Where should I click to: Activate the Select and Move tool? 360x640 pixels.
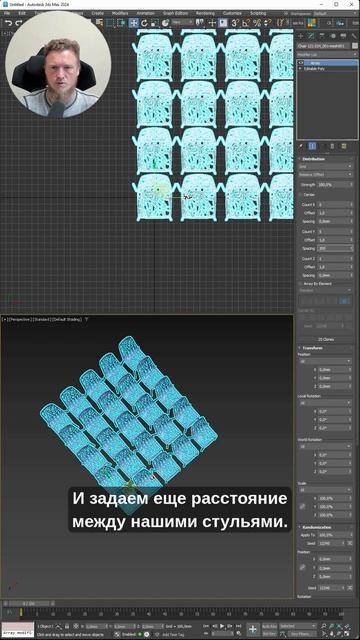coord(133,23)
